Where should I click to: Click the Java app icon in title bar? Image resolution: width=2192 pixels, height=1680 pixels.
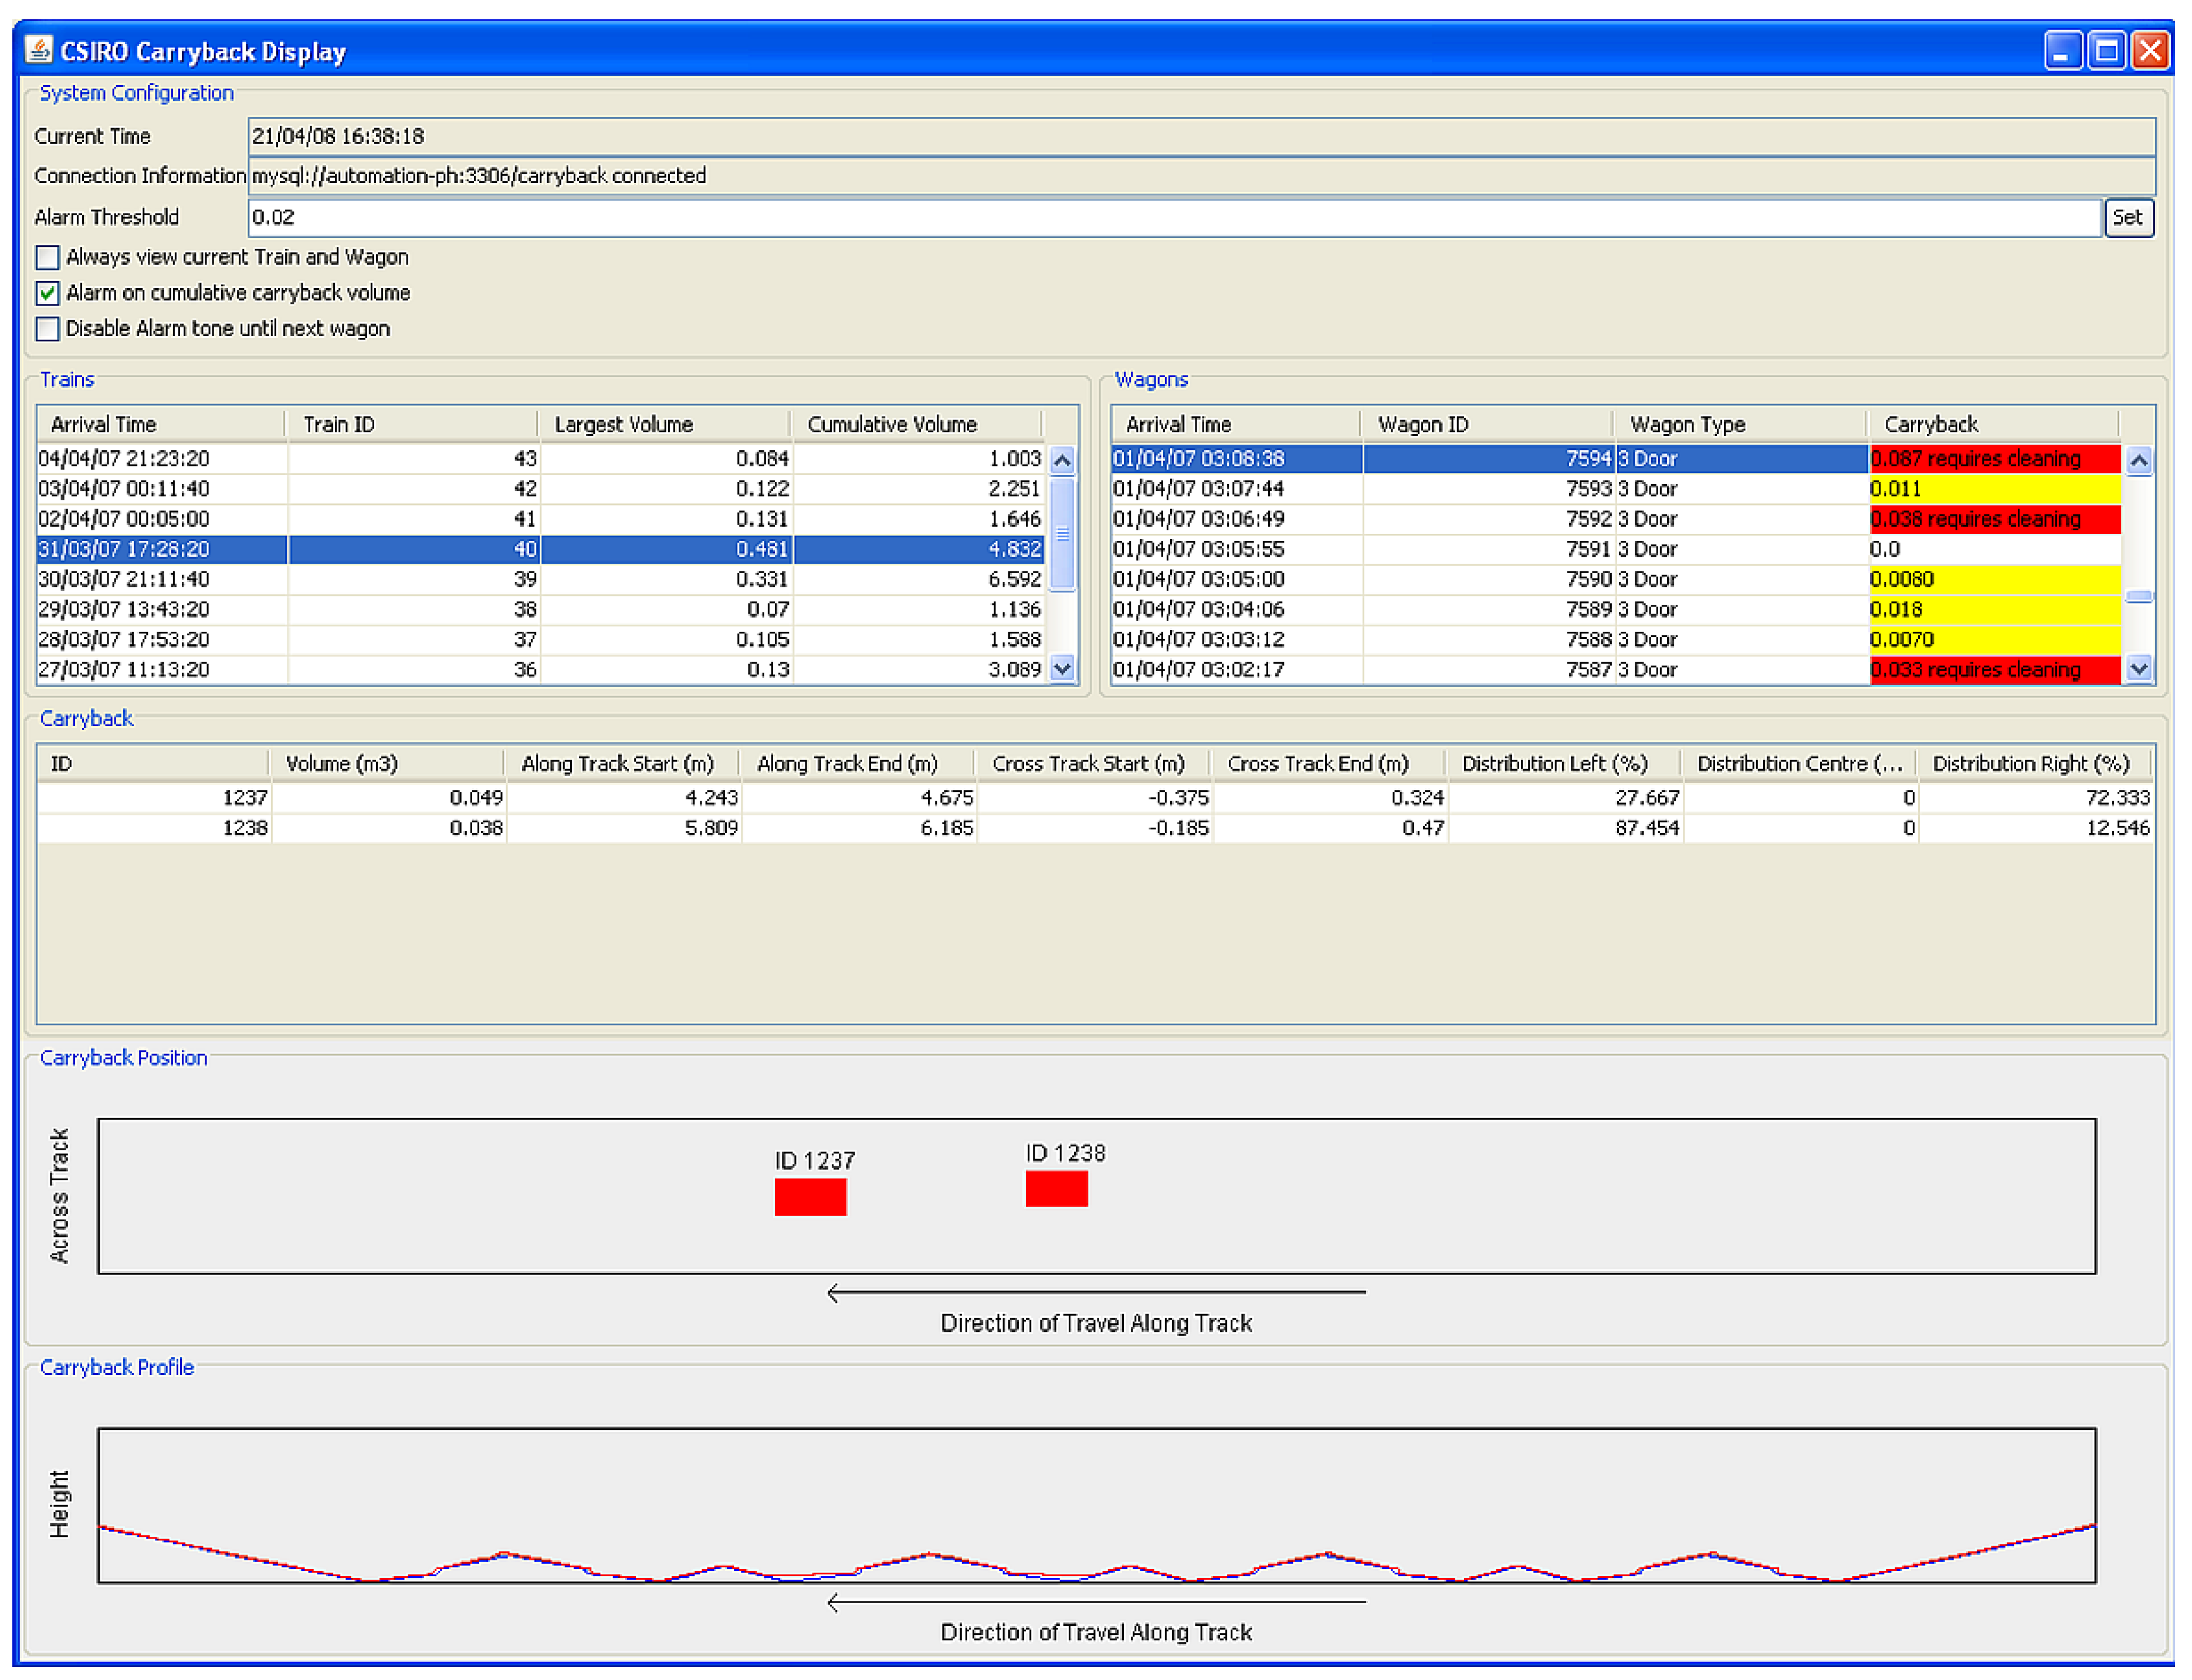click(38, 50)
